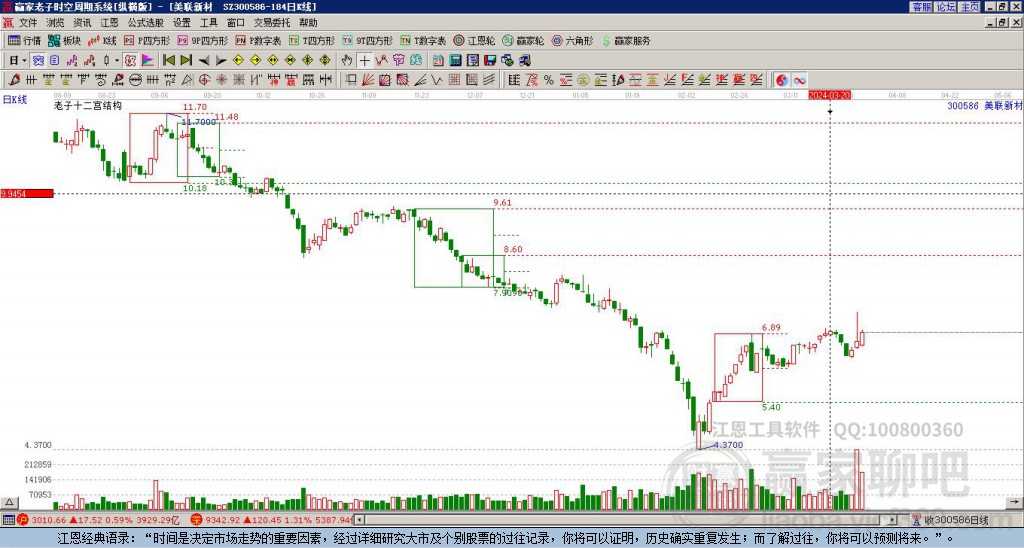1024x548 pixels.
Task: Select the yellow circled 金 tool
Action: [583, 80]
